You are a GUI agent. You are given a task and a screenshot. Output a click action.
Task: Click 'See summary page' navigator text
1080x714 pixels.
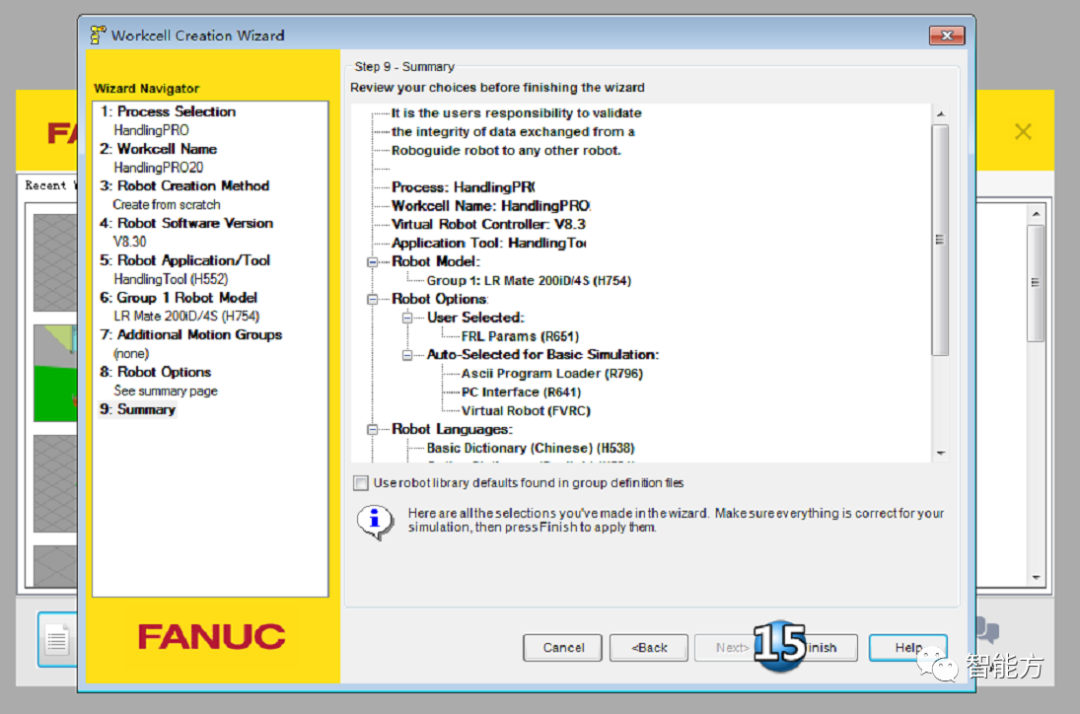tap(165, 390)
